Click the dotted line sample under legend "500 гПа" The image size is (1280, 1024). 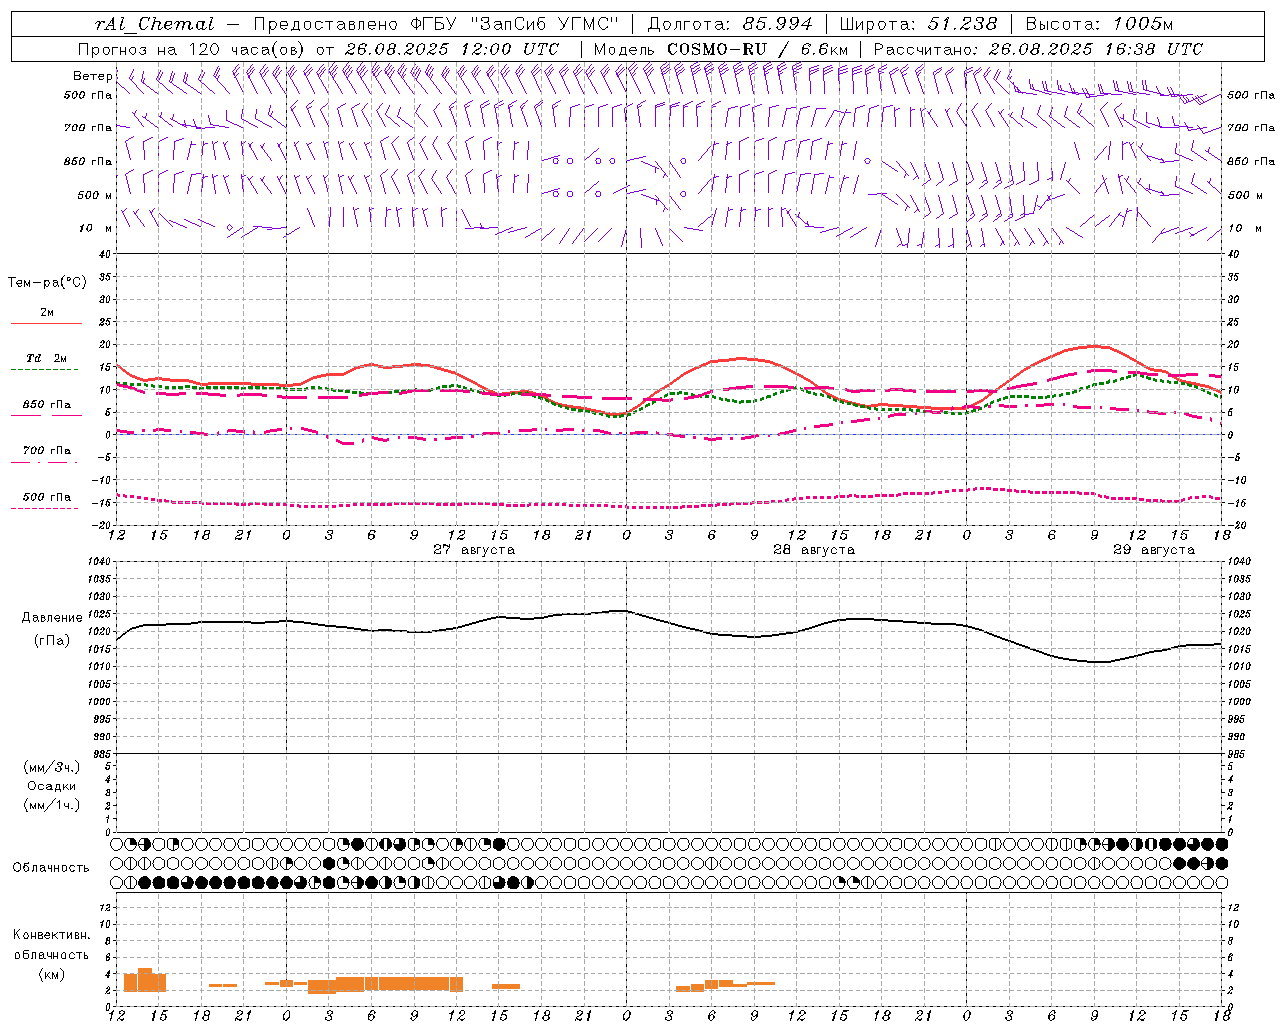pyautogui.click(x=45, y=508)
